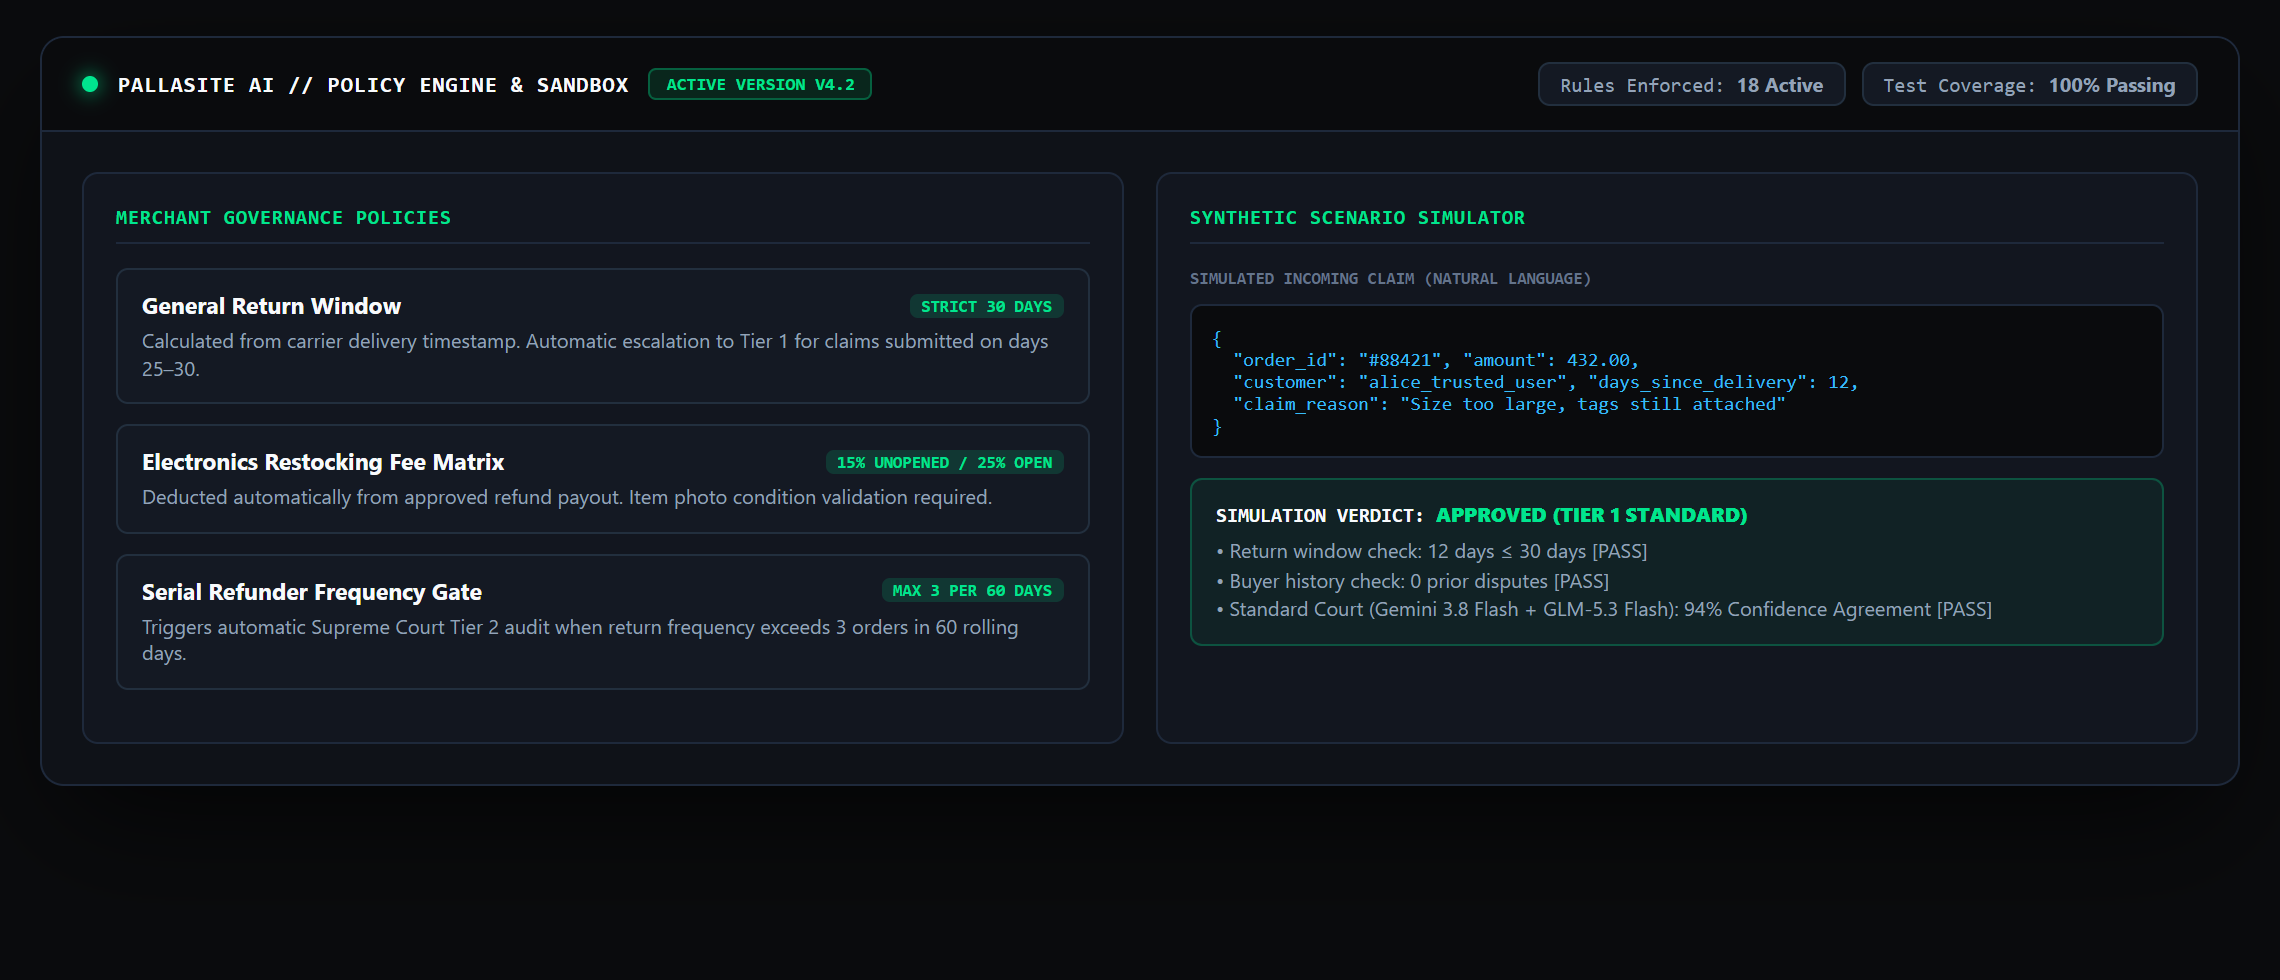This screenshot has height=980, width=2280.
Task: Click into the simulated claim JSON input
Action: (1677, 381)
